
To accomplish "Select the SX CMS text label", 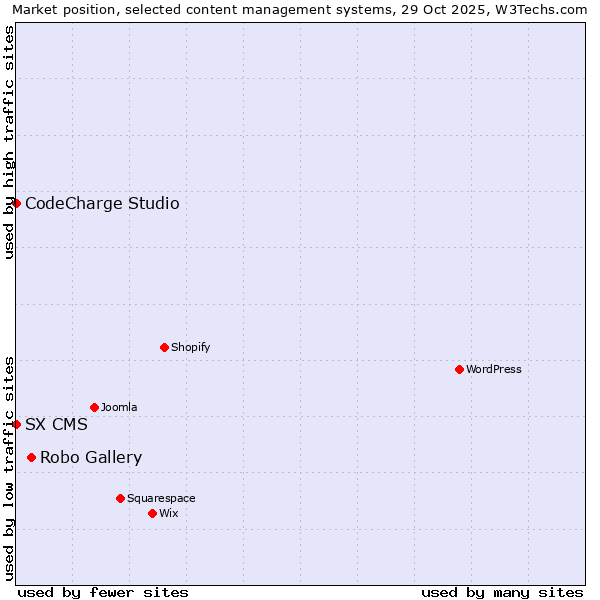I will 56,425.
